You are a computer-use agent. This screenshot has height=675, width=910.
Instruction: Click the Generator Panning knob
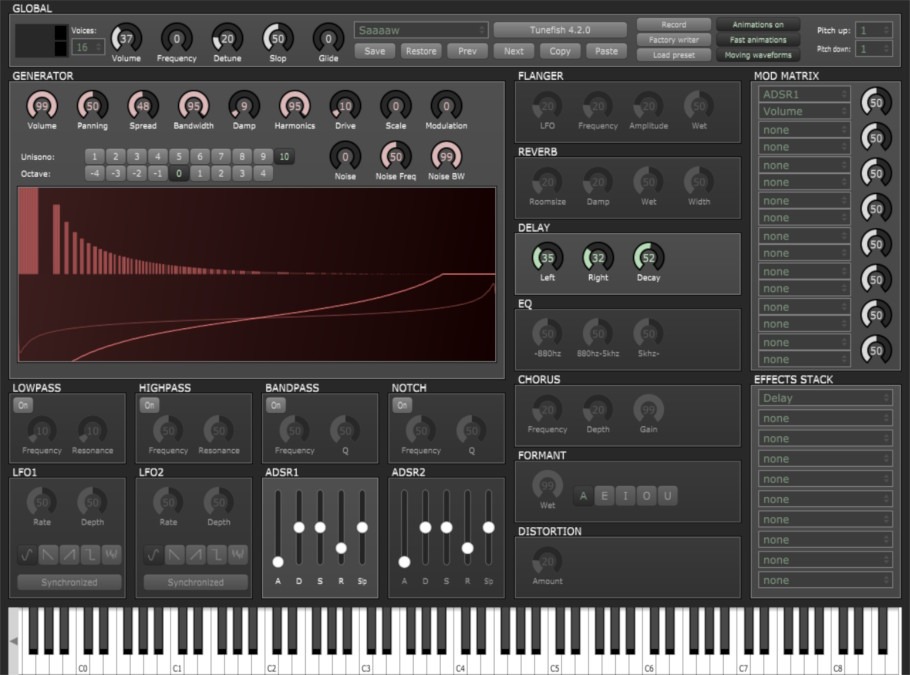point(92,106)
